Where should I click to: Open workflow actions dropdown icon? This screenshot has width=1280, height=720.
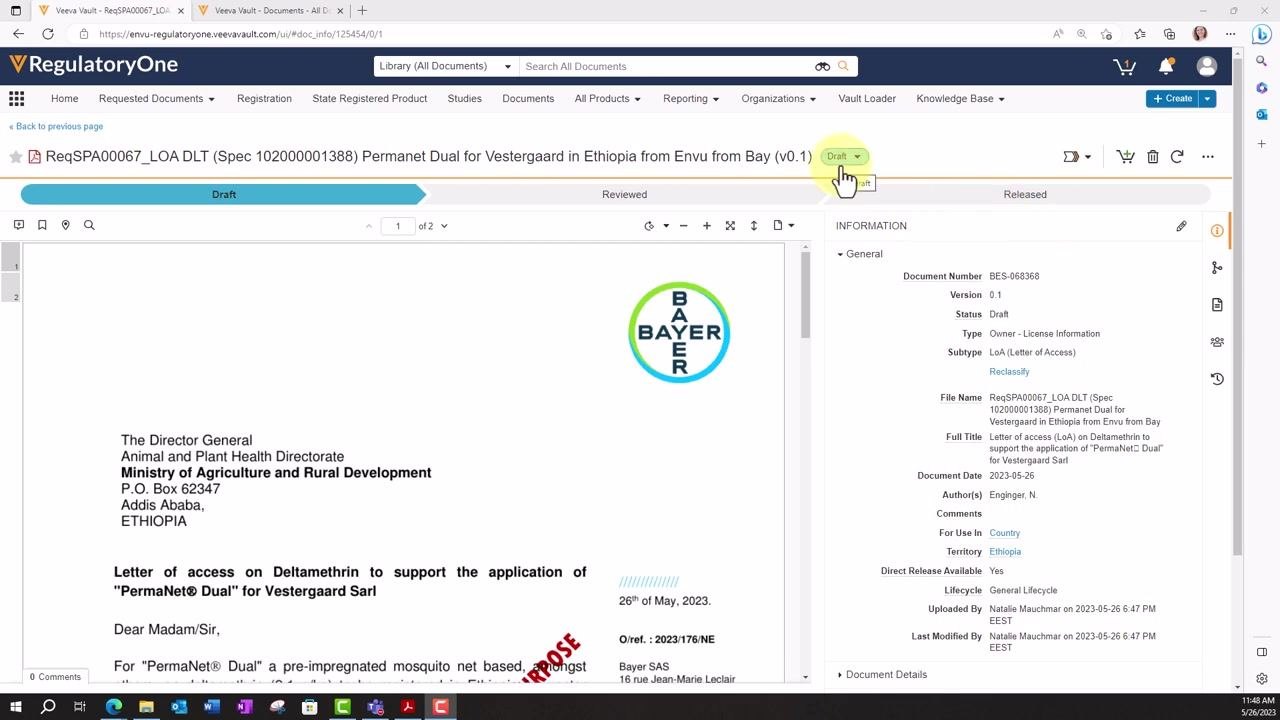pyautogui.click(x=1077, y=156)
